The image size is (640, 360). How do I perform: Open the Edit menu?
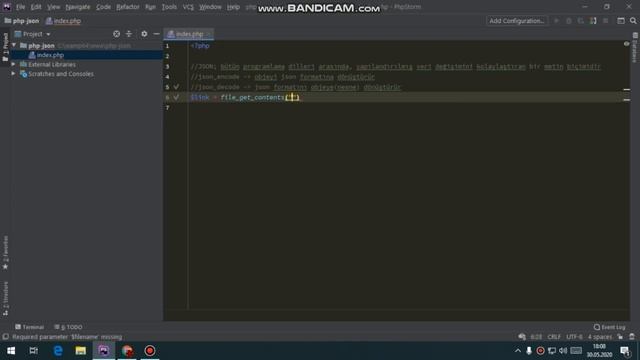click(x=36, y=7)
